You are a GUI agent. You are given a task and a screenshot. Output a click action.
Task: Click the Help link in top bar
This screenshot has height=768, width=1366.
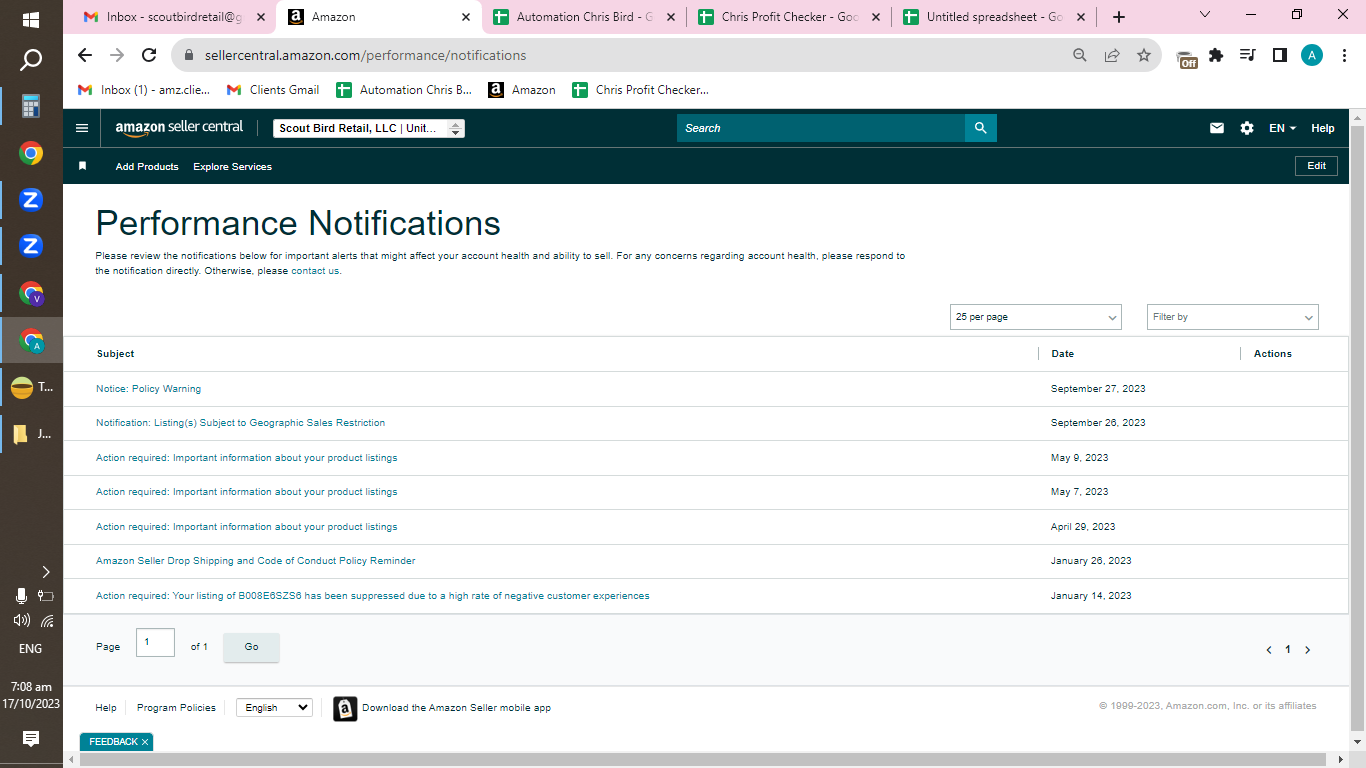(x=1323, y=128)
